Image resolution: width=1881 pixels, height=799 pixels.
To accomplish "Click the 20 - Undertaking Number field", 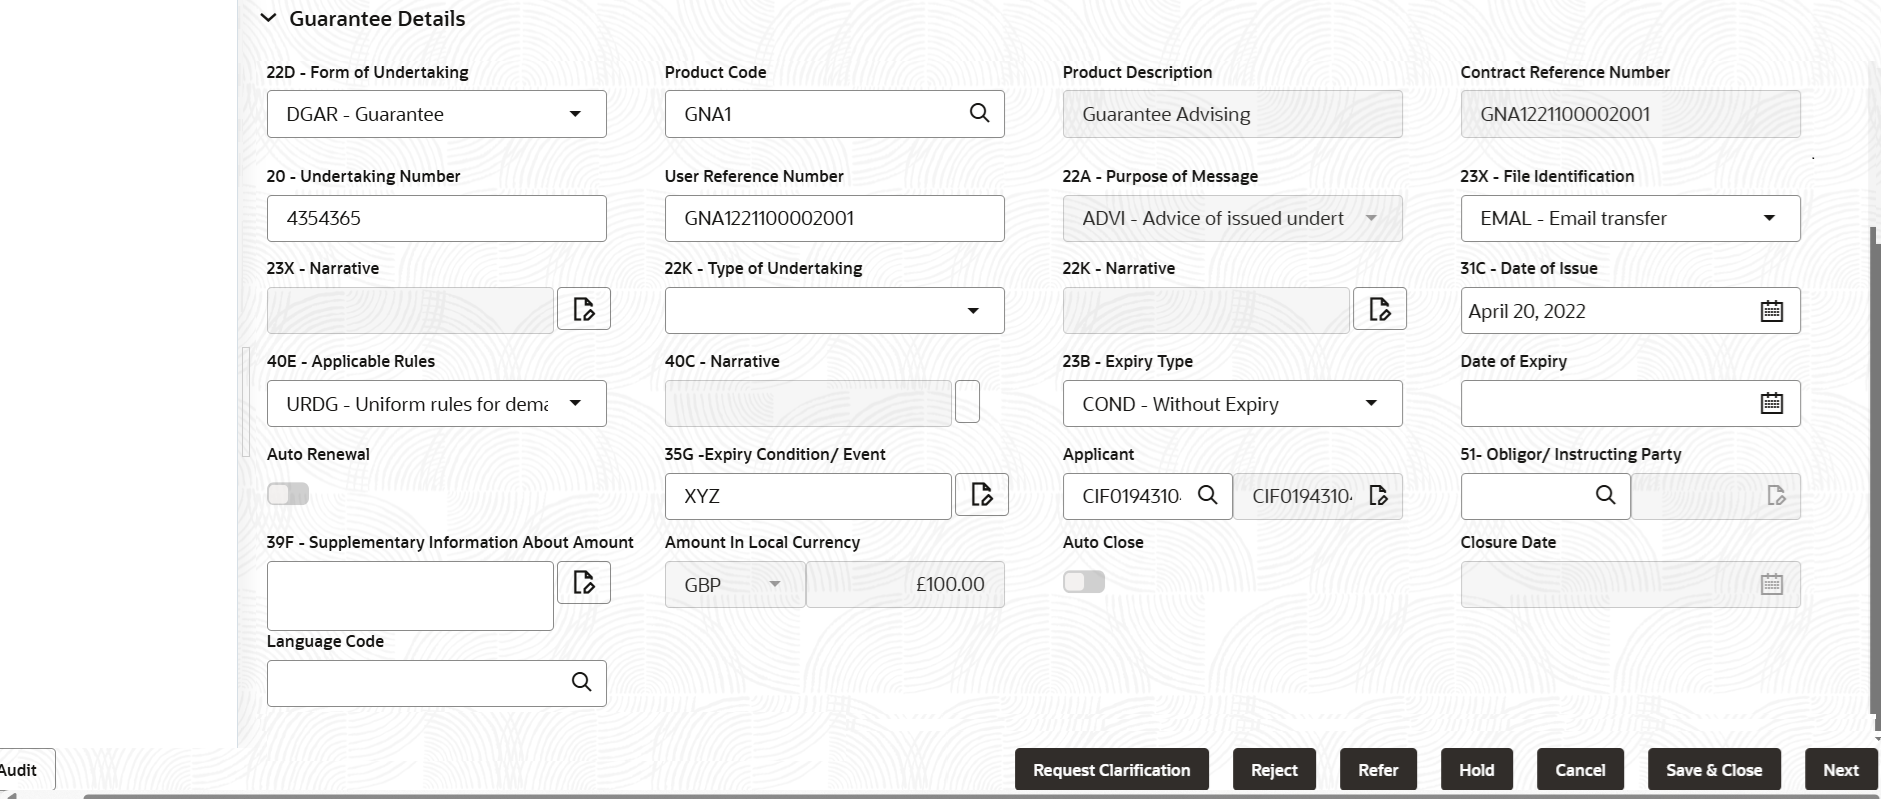I will 436,218.
